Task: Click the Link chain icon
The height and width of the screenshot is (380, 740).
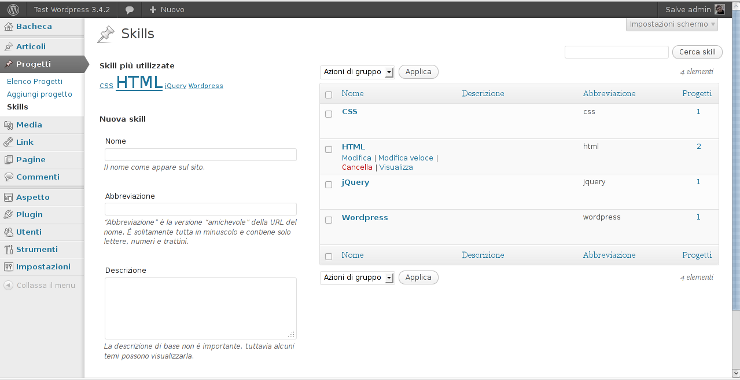Action: pos(8,142)
